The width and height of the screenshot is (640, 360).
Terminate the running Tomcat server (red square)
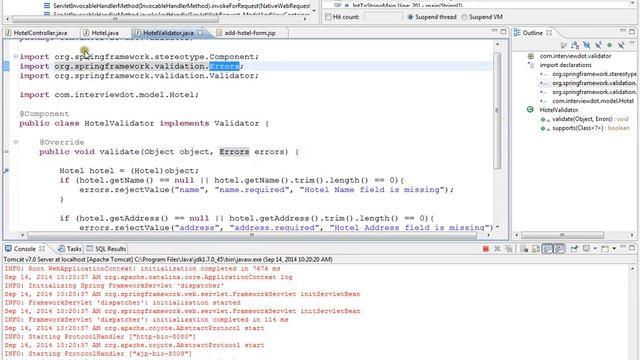click(x=486, y=249)
